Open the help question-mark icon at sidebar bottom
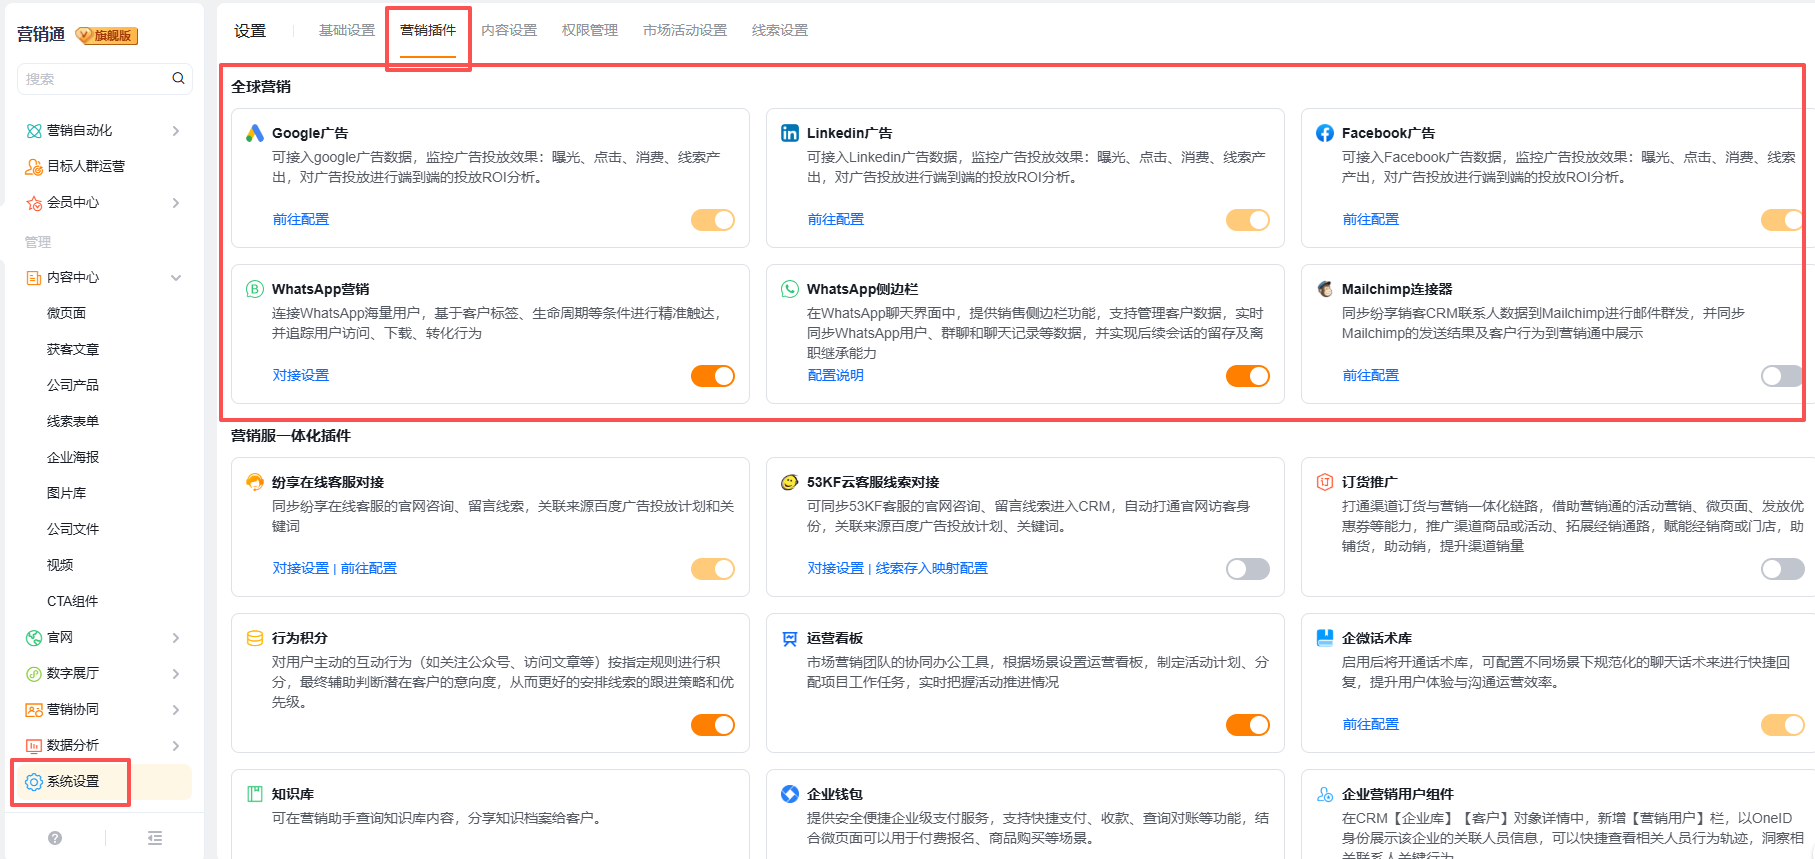The image size is (1815, 859). (x=55, y=838)
